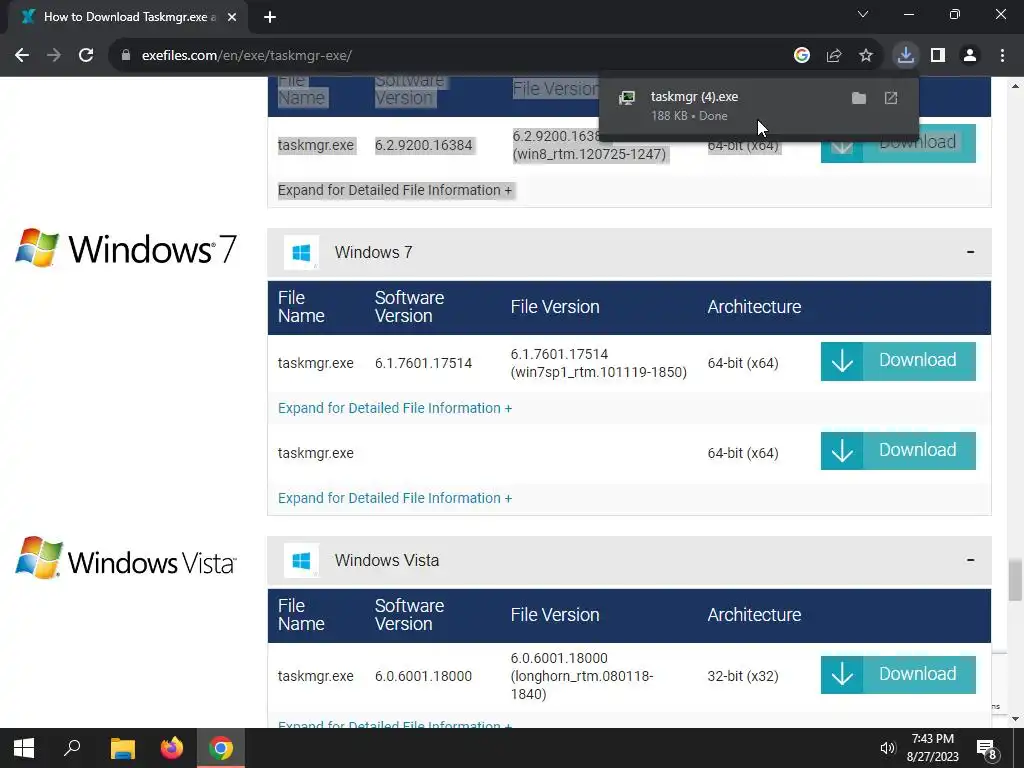Open taskmgr (4).exe download in new tab
Screen dimensions: 1024x768
point(891,98)
